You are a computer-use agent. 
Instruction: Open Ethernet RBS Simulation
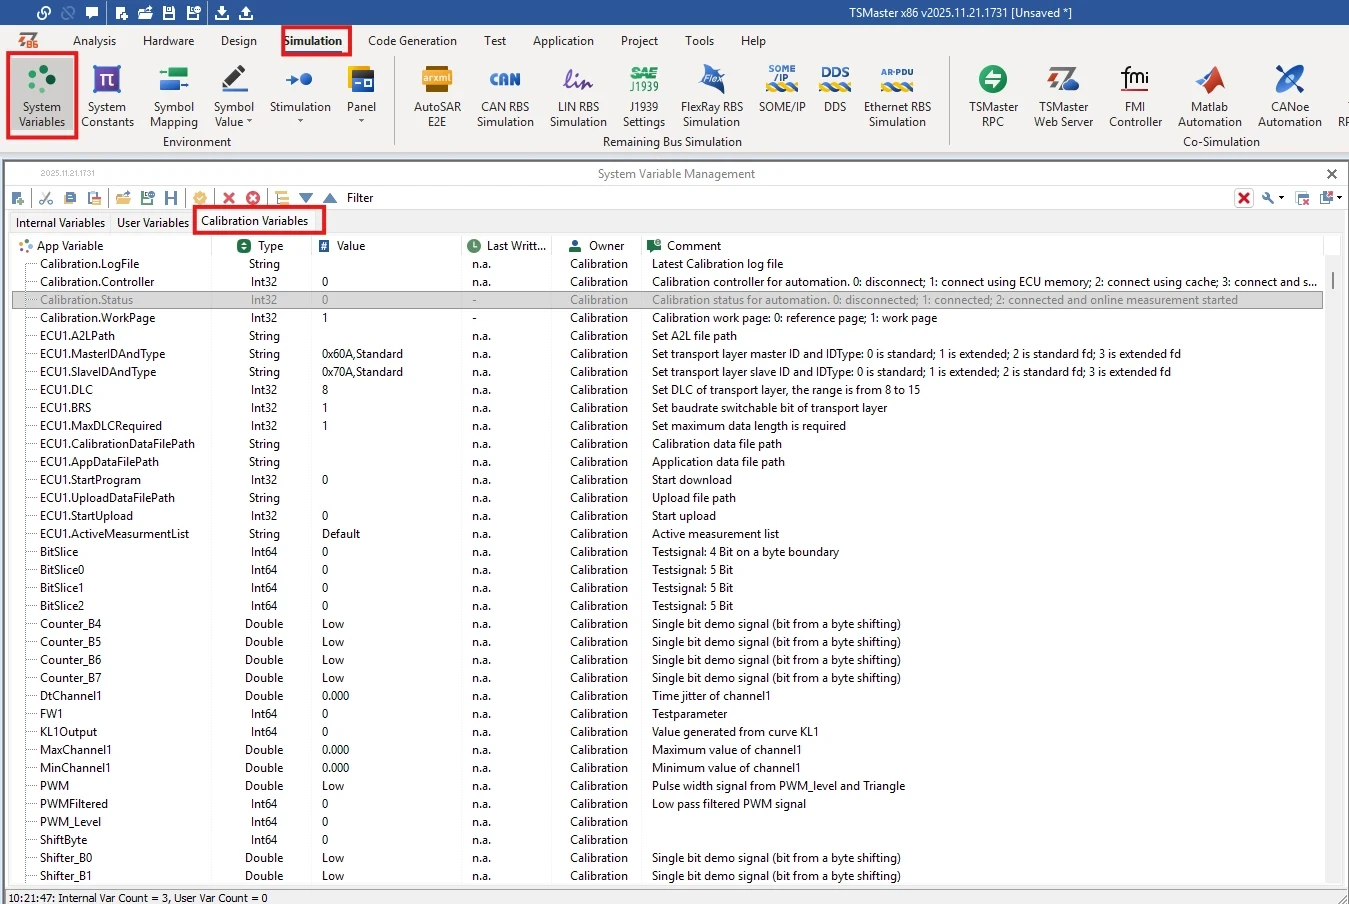[897, 96]
